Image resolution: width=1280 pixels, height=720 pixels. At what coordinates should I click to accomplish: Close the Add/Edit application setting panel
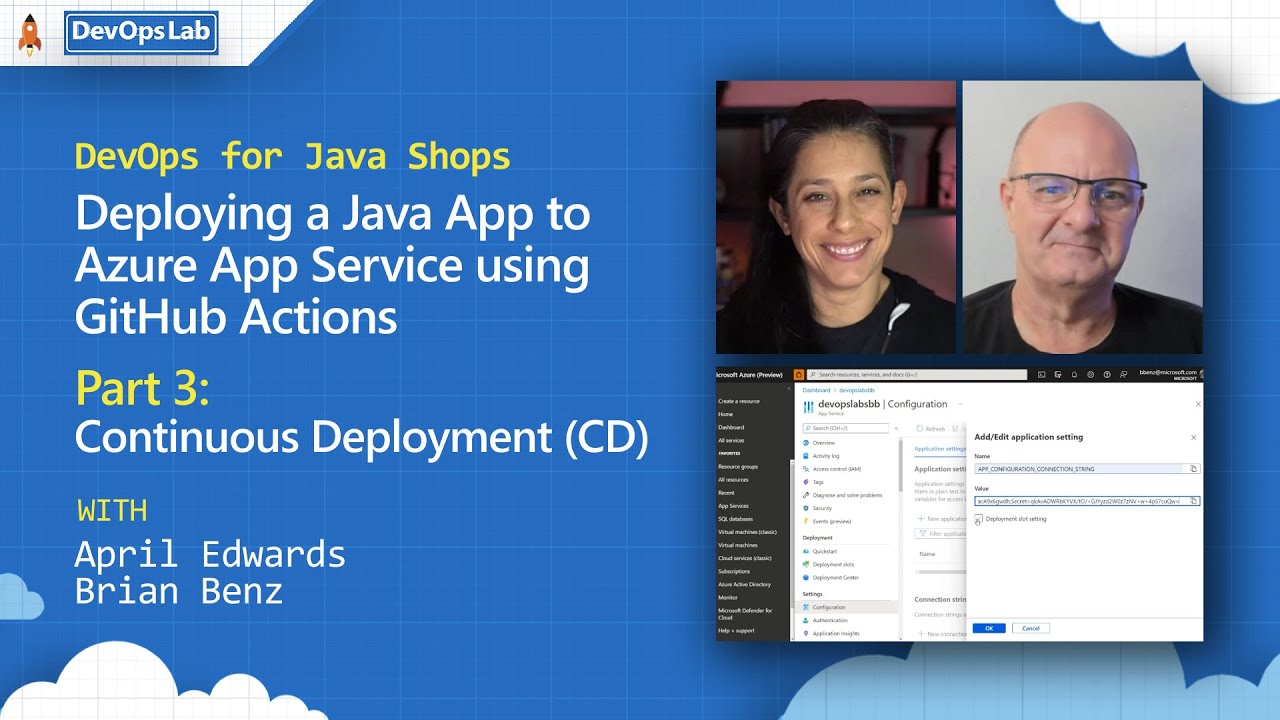coord(1194,437)
